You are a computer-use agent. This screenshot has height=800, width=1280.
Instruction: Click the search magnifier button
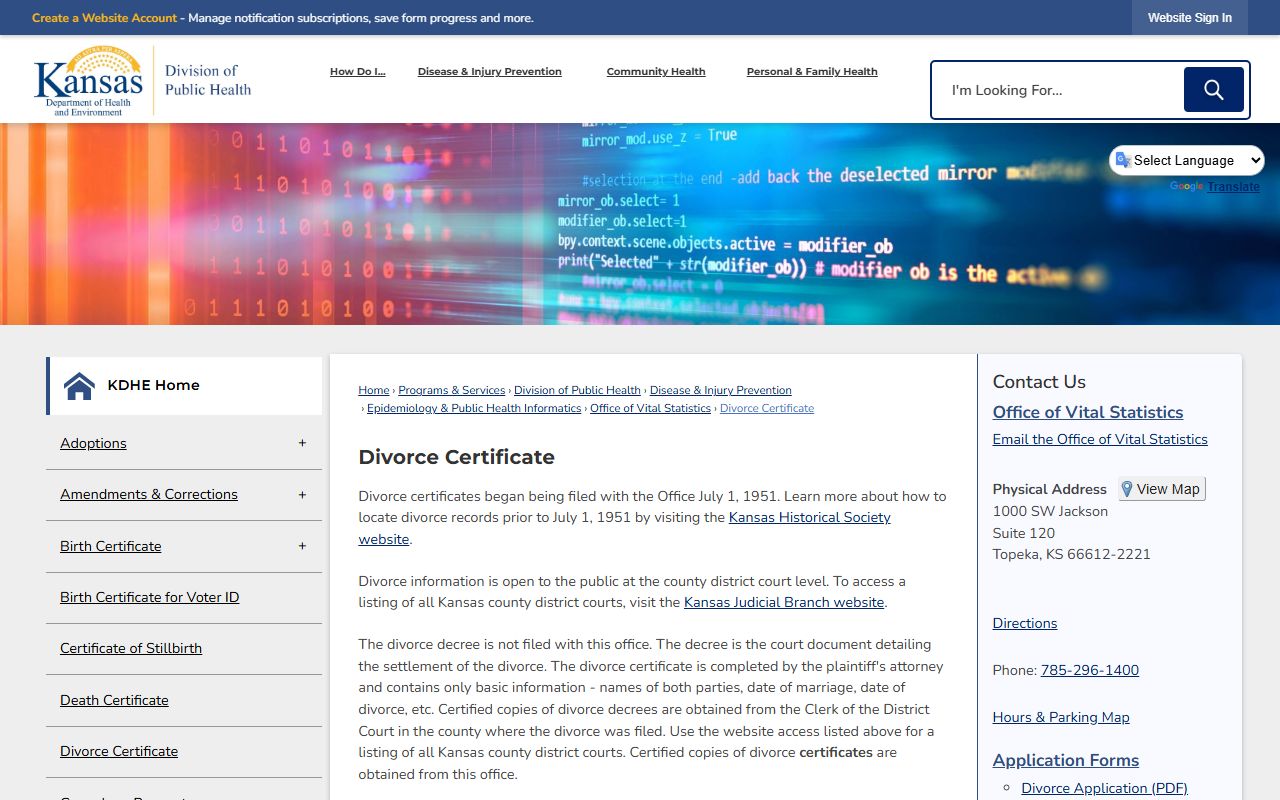pos(1213,90)
